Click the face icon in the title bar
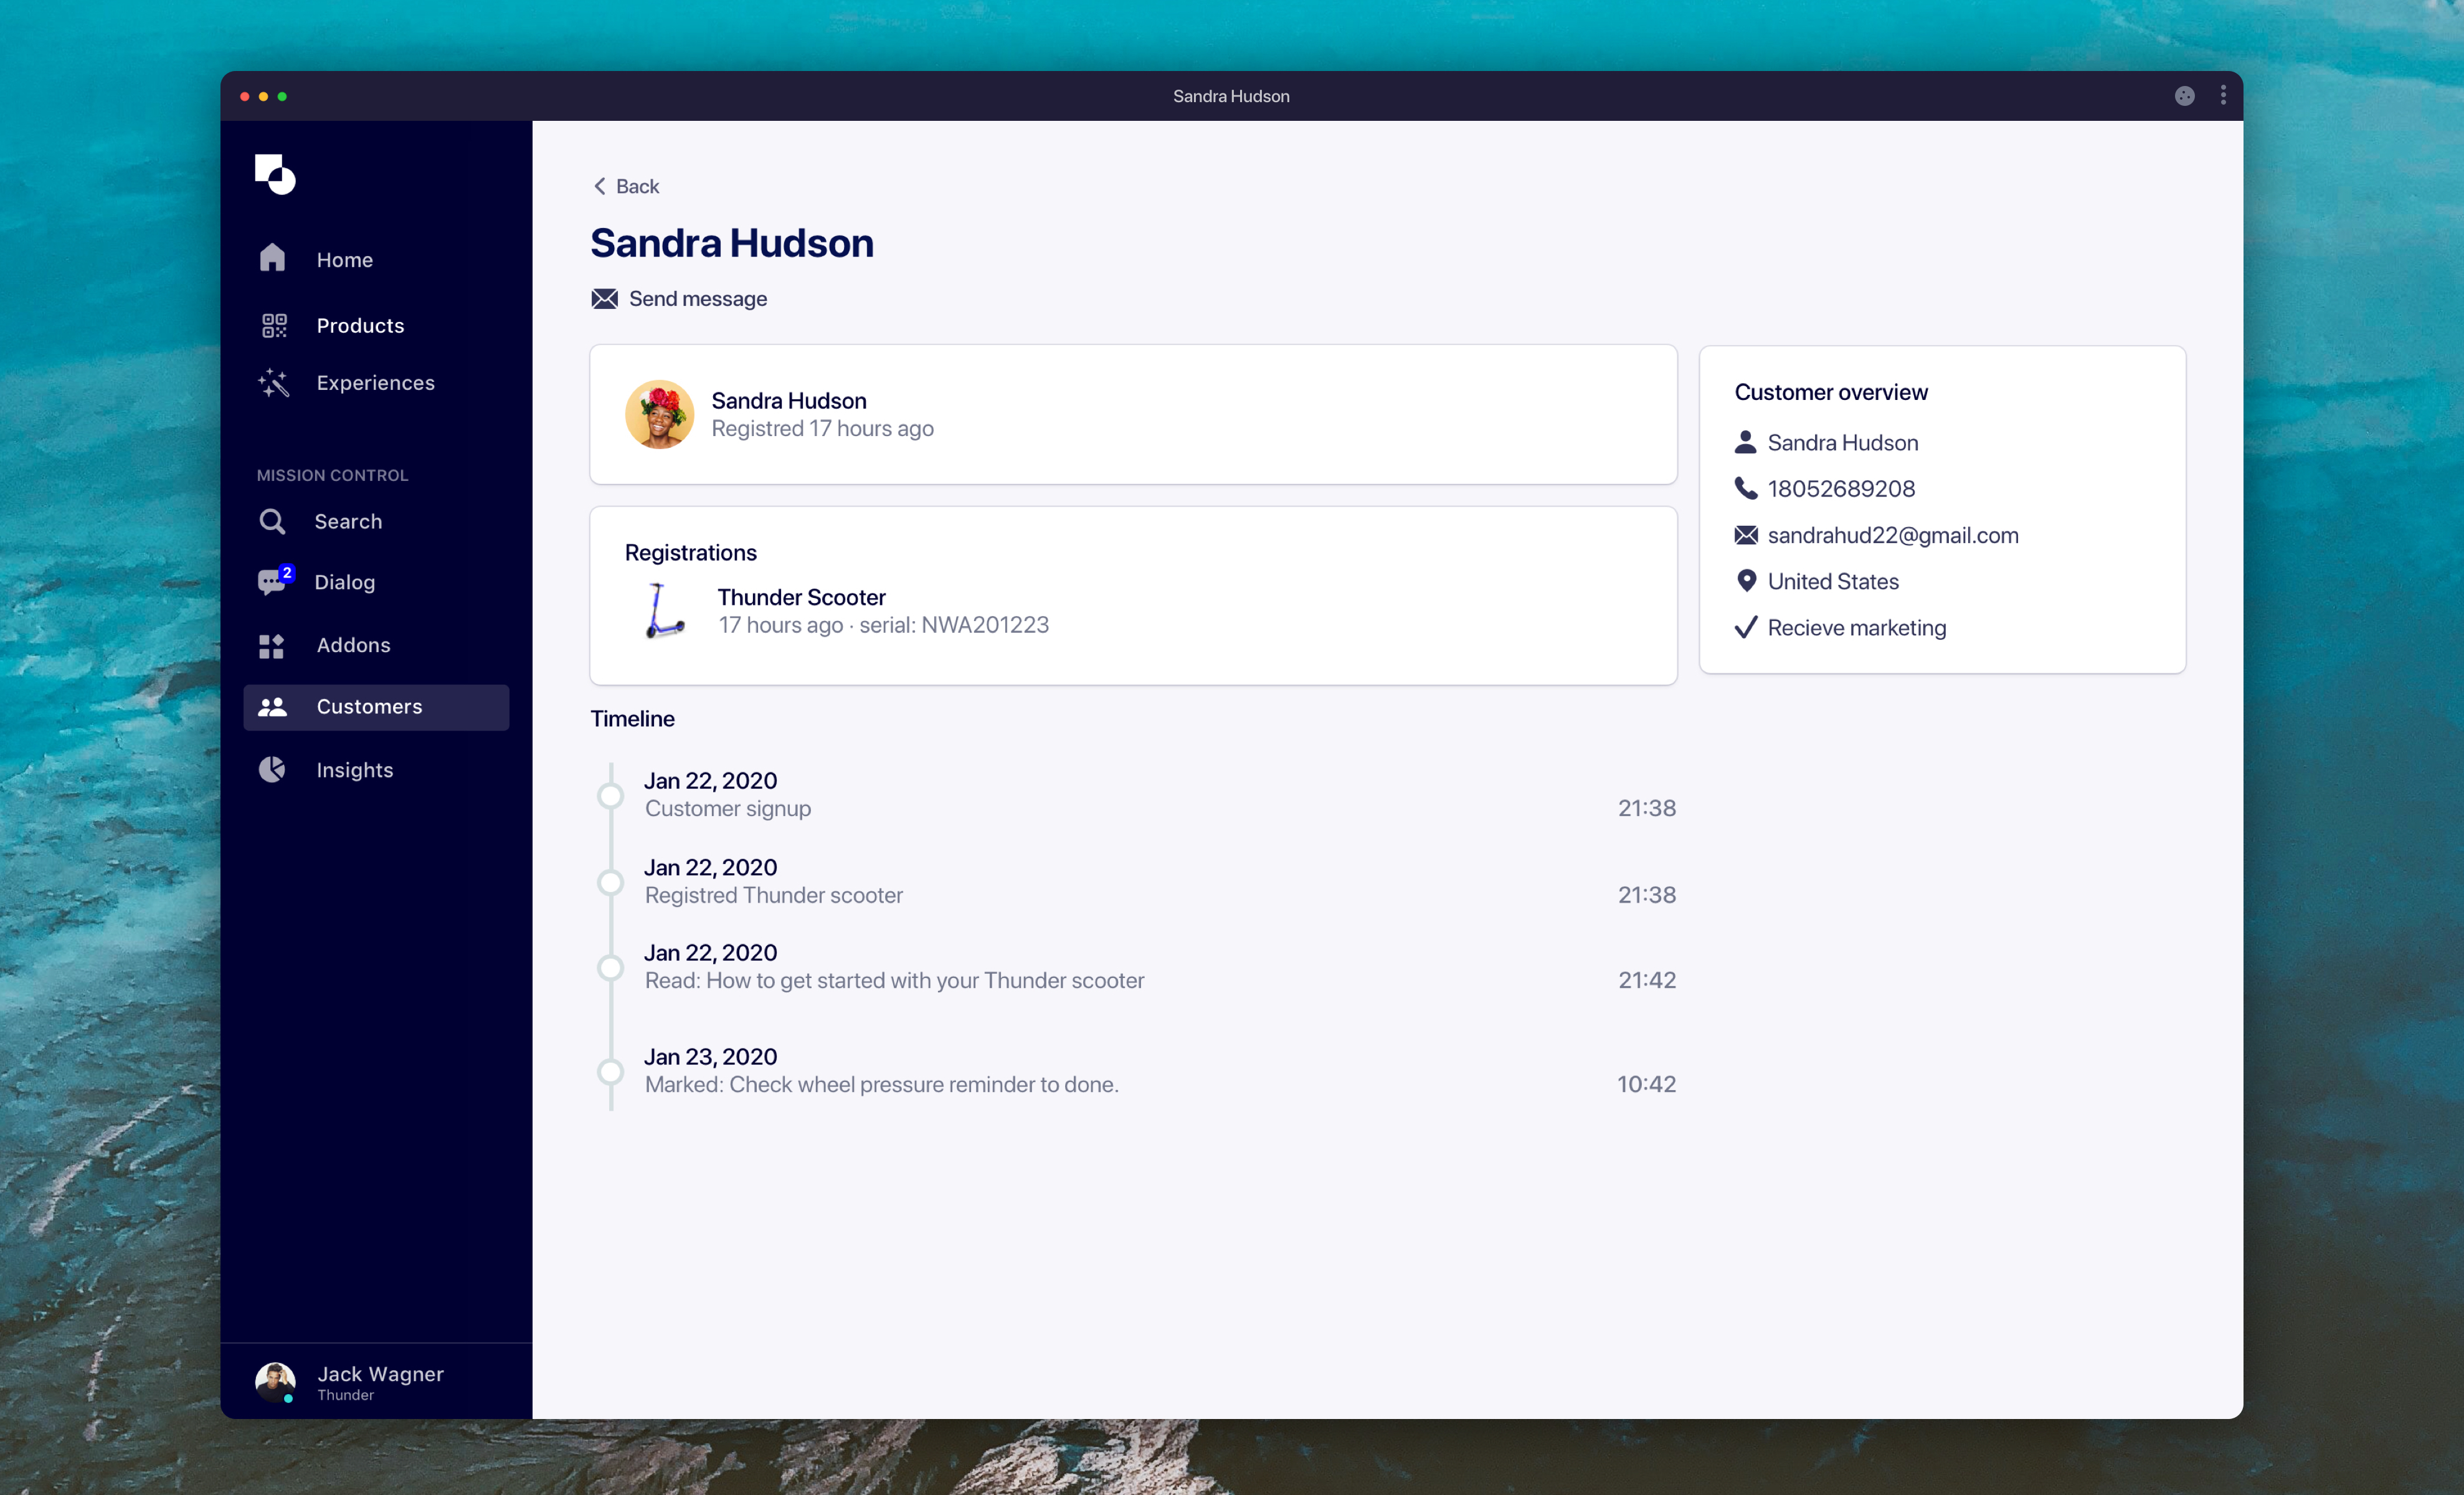Screen dimensions: 2464x1495 tap(2184, 96)
